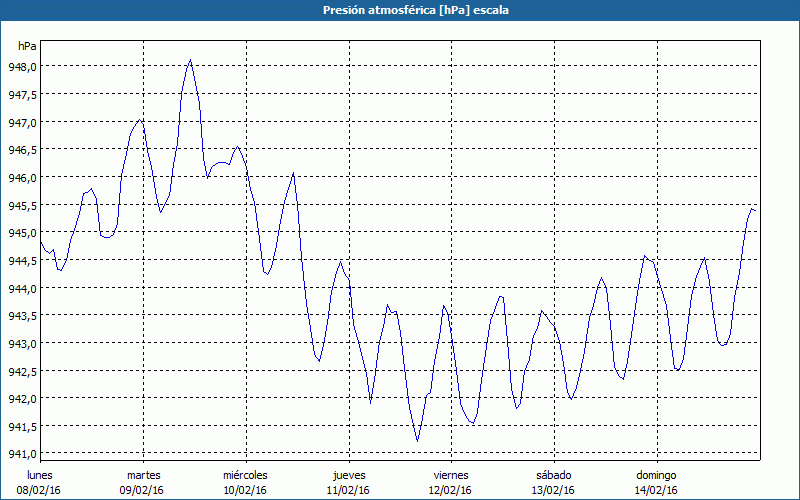Click the 'sábado' day label
Viewport: 800px width, 500px height.
[553, 474]
